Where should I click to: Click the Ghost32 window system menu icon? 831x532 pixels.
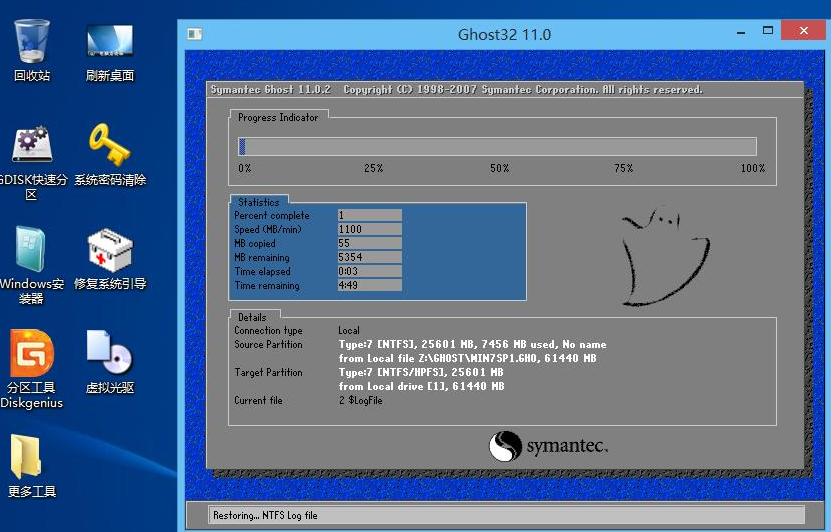pyautogui.click(x=195, y=34)
